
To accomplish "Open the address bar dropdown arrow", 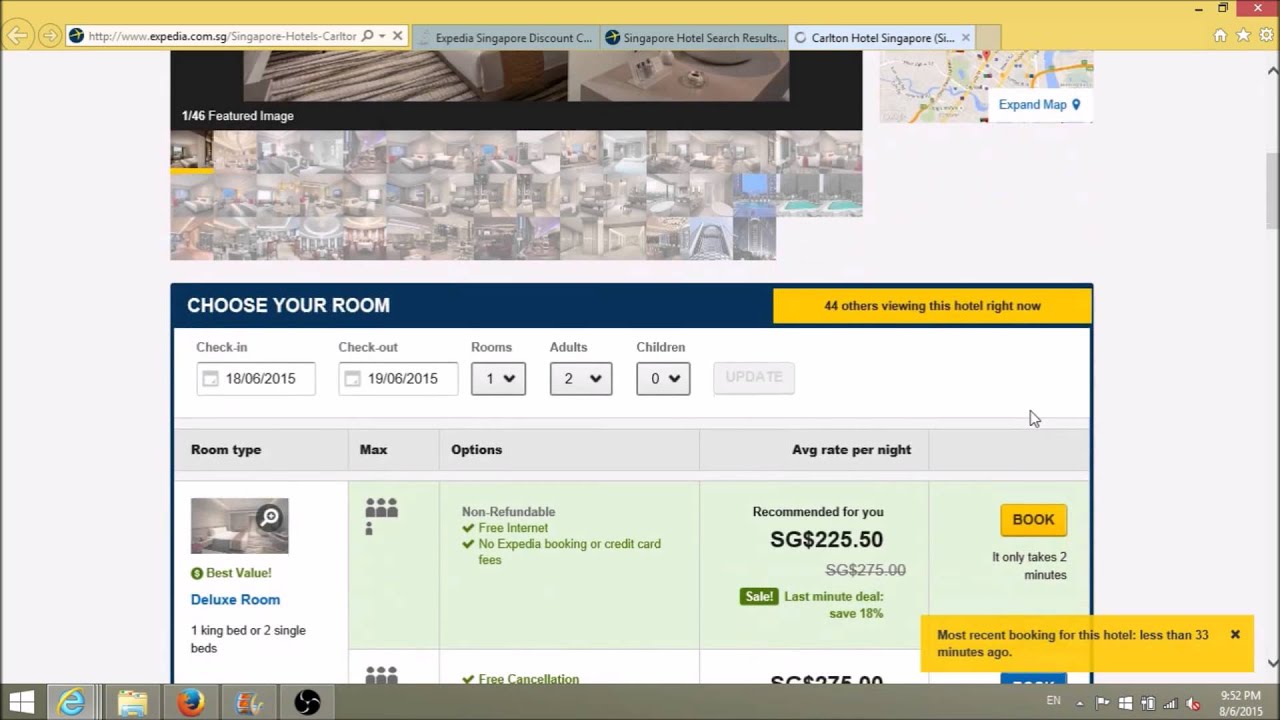I will coord(382,36).
